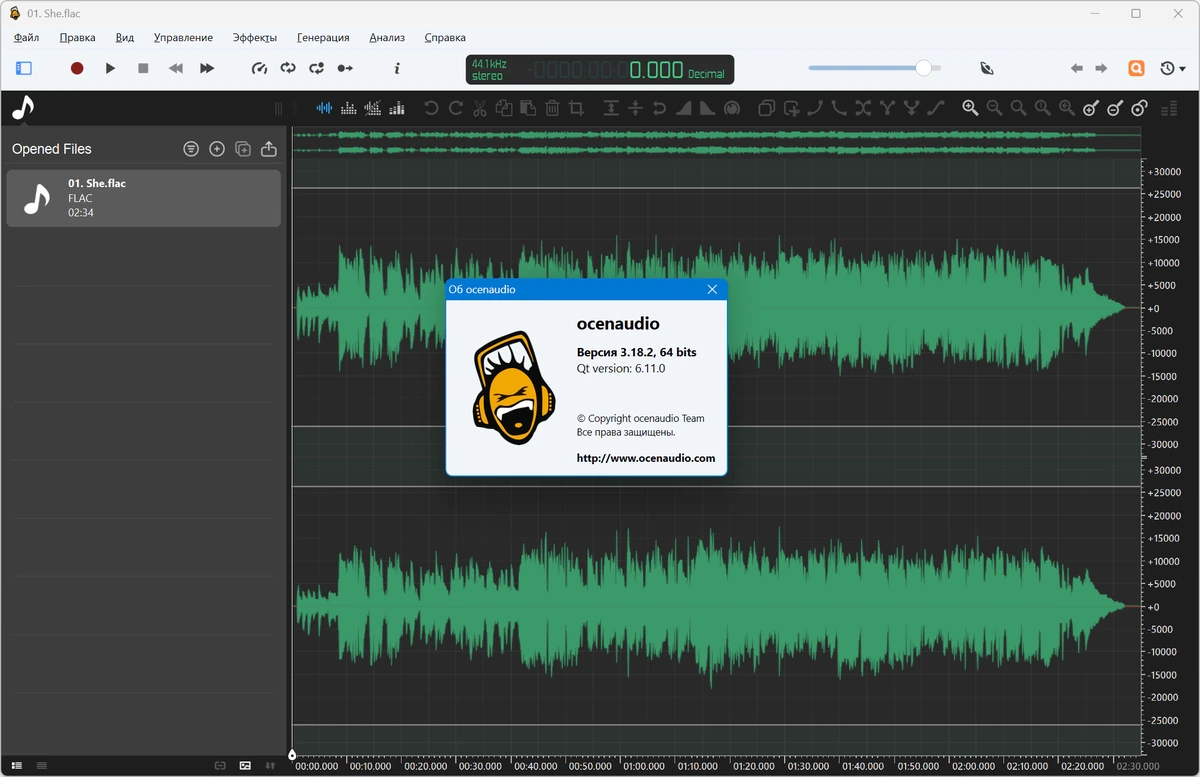This screenshot has height=777, width=1200.
Task: Click the Crop icon
Action: point(576,108)
